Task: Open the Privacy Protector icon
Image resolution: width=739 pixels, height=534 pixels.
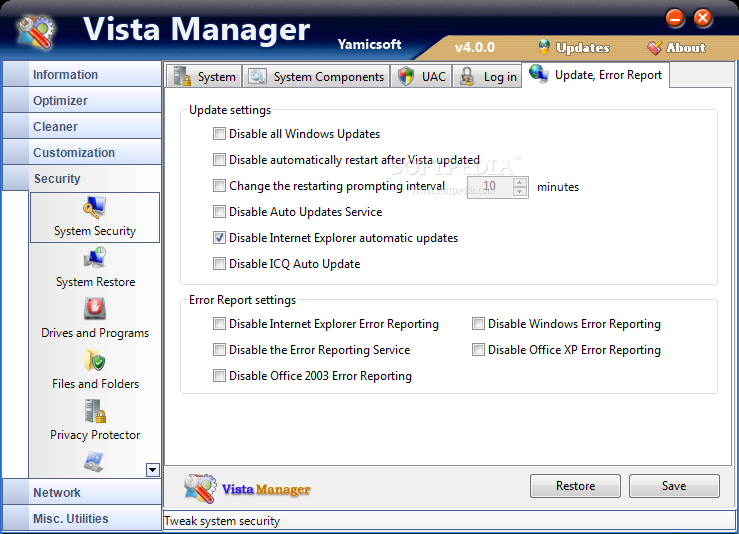Action: coord(95,411)
